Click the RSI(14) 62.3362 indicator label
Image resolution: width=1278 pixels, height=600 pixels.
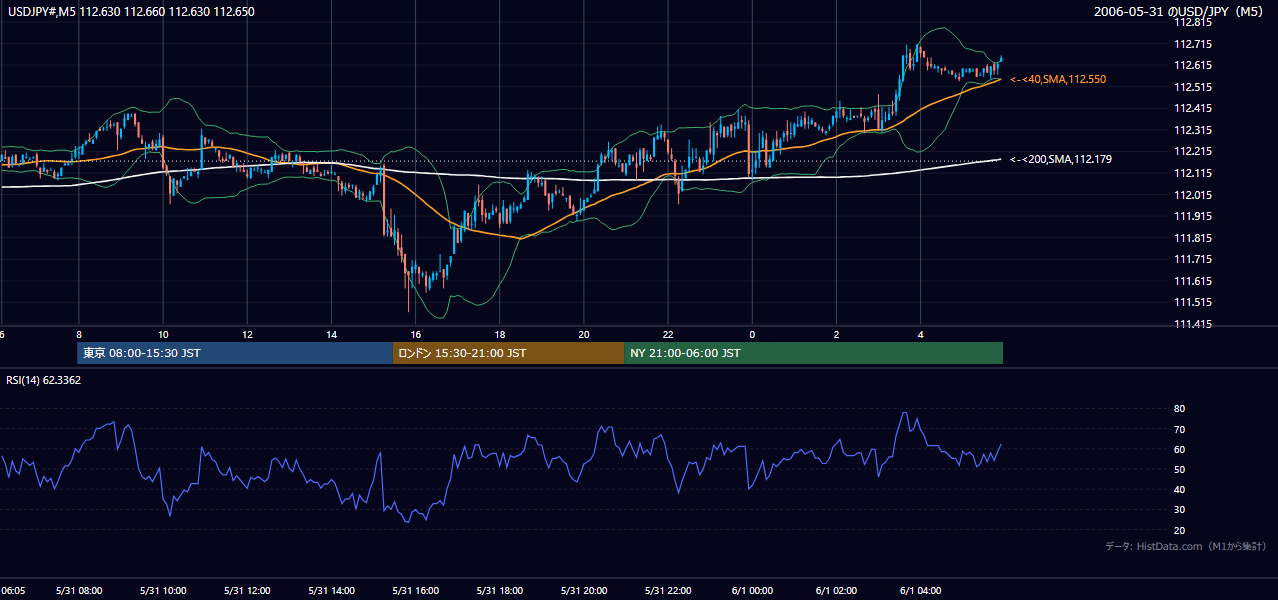[x=44, y=380]
